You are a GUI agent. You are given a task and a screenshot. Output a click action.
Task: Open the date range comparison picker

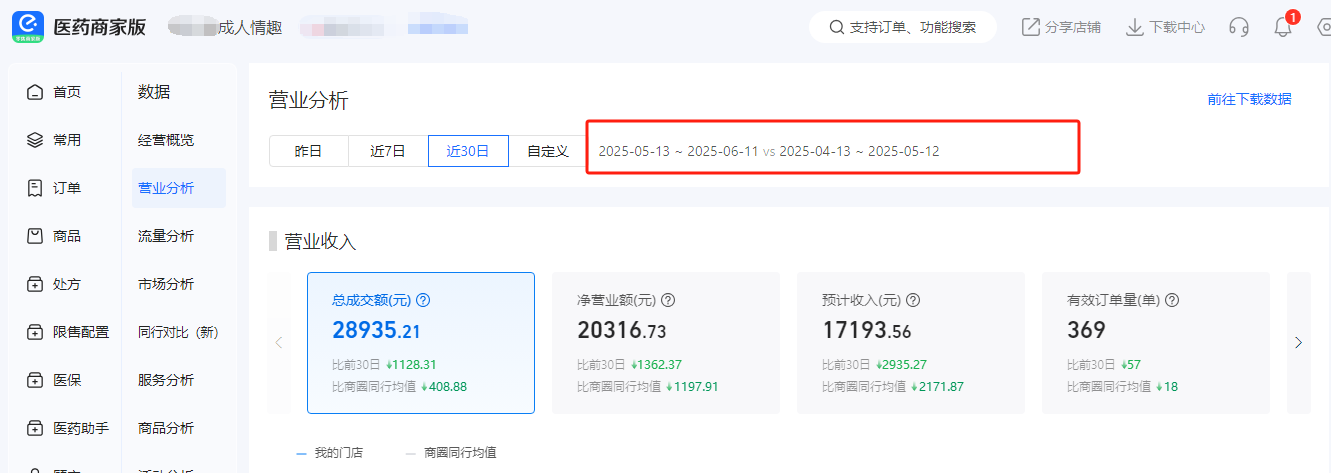768,151
